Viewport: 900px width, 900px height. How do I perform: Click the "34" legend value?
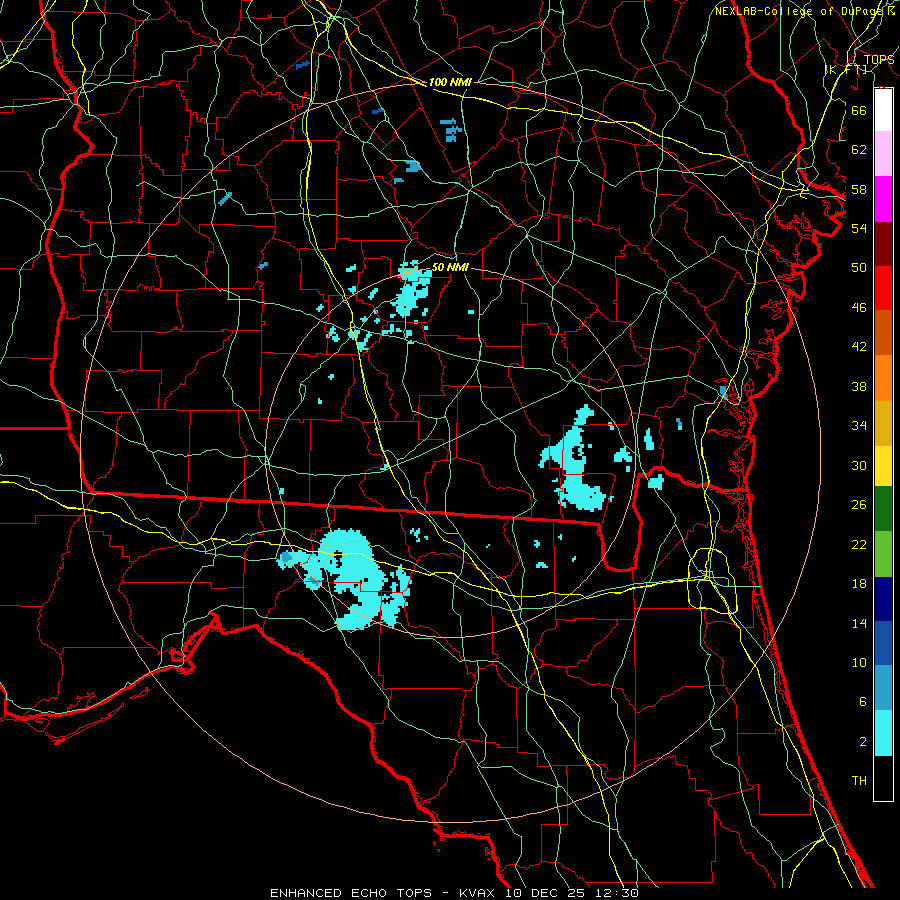coord(859,426)
